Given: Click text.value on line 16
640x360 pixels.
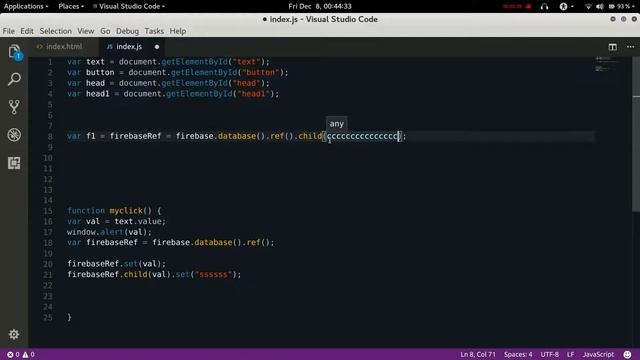Looking at the screenshot, I should point(138,221).
